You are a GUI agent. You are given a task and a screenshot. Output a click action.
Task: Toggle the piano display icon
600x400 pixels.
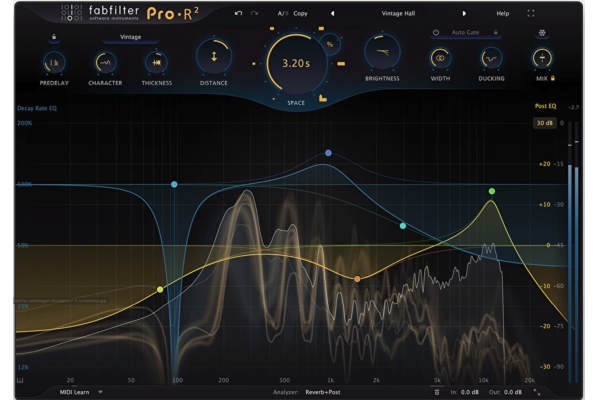point(20,380)
